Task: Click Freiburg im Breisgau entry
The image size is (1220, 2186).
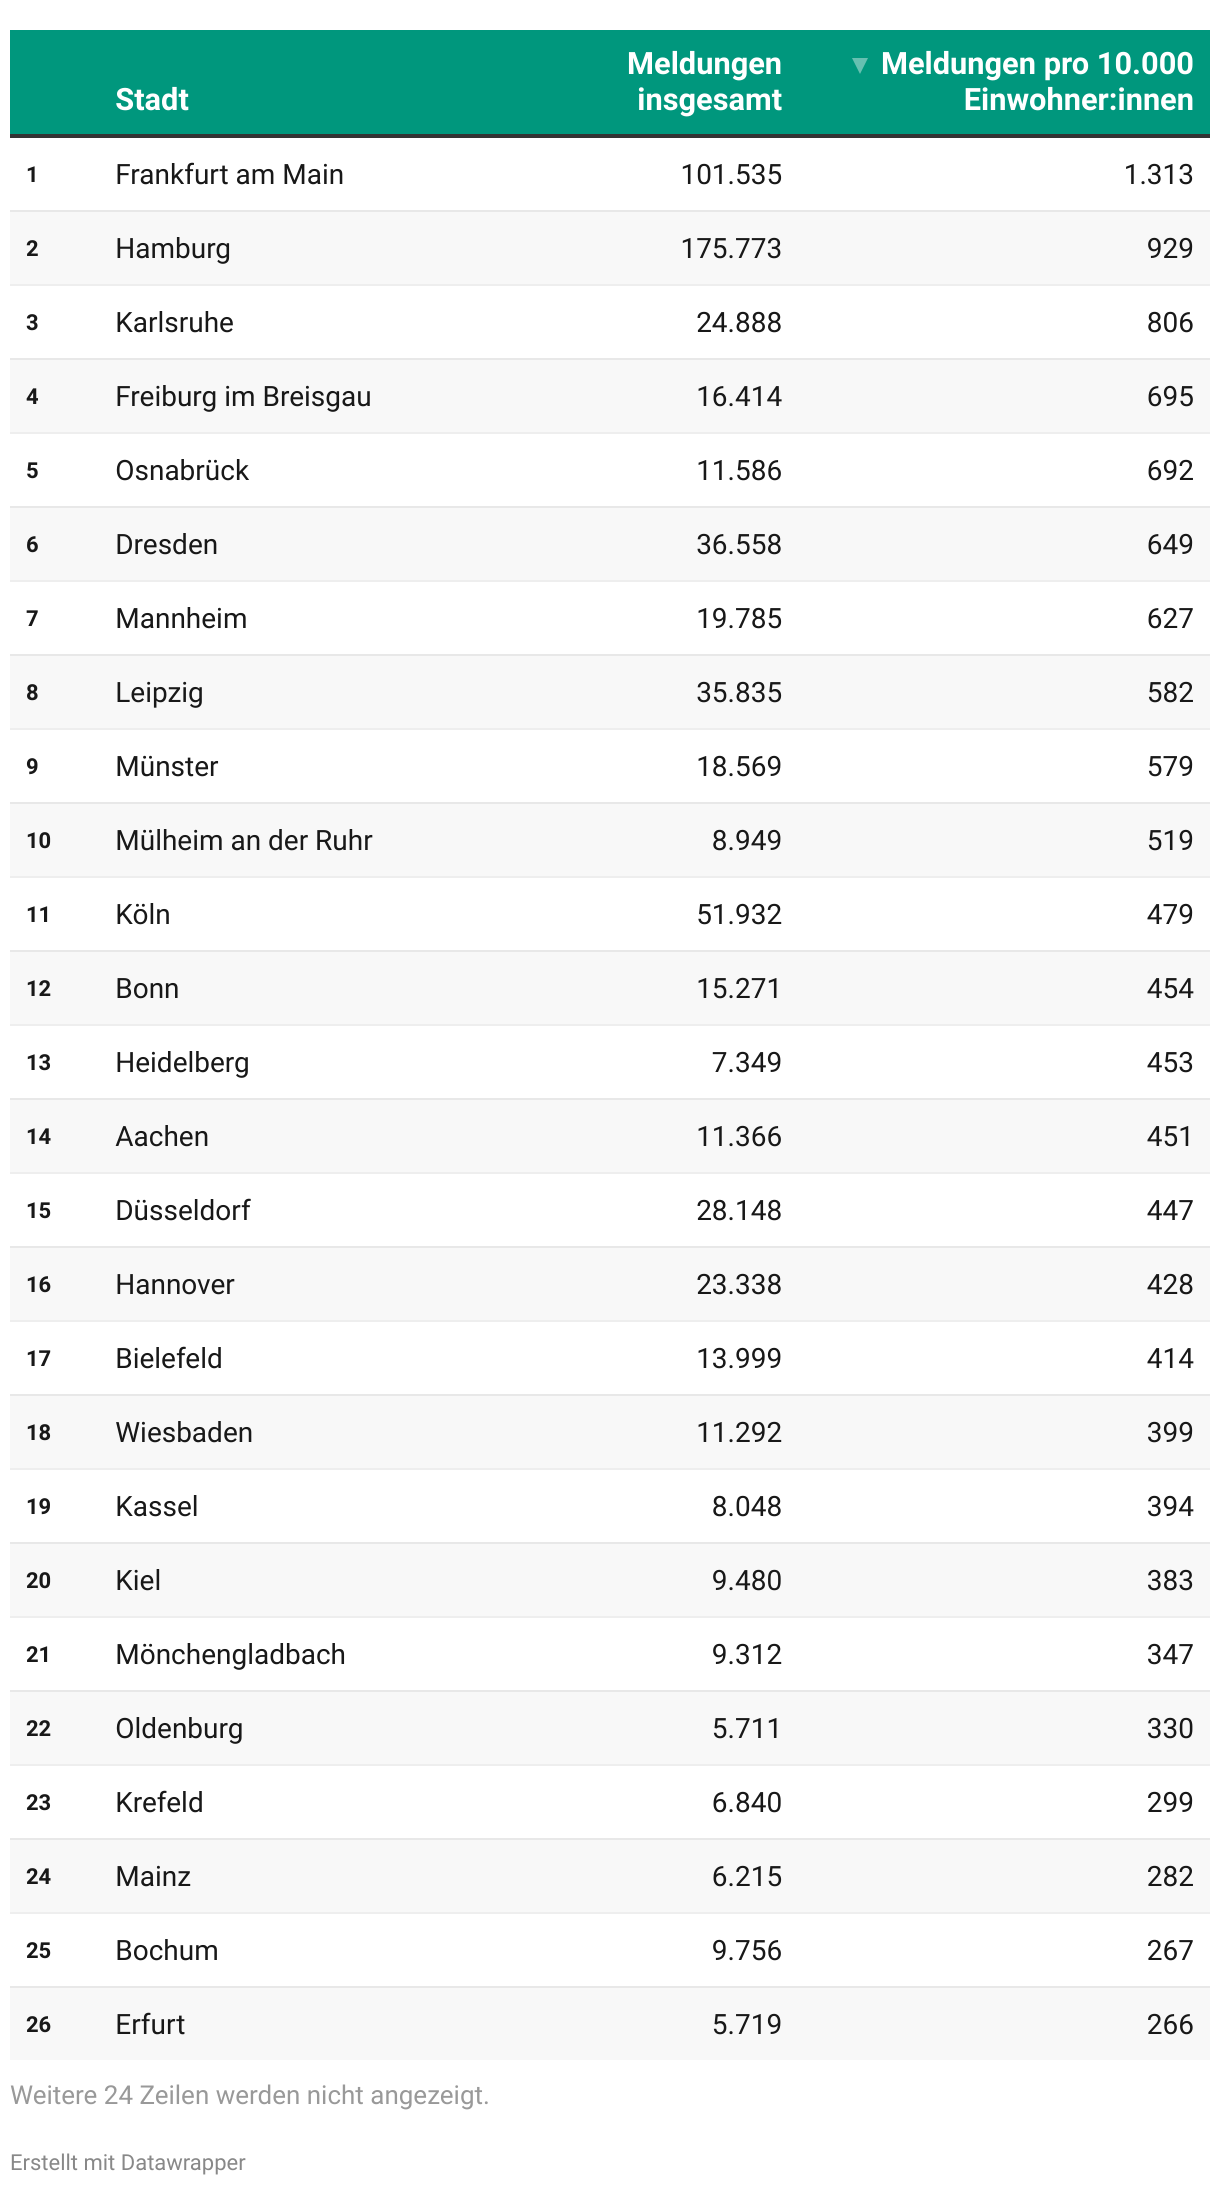Action: (x=243, y=397)
